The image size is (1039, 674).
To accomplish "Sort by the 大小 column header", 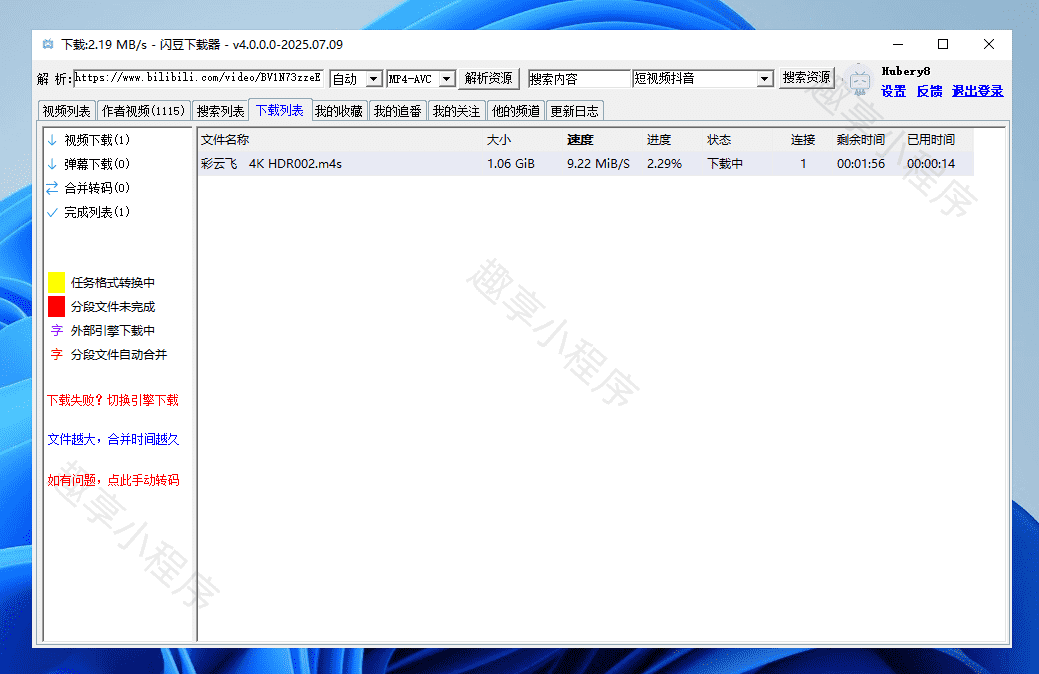I will [499, 140].
